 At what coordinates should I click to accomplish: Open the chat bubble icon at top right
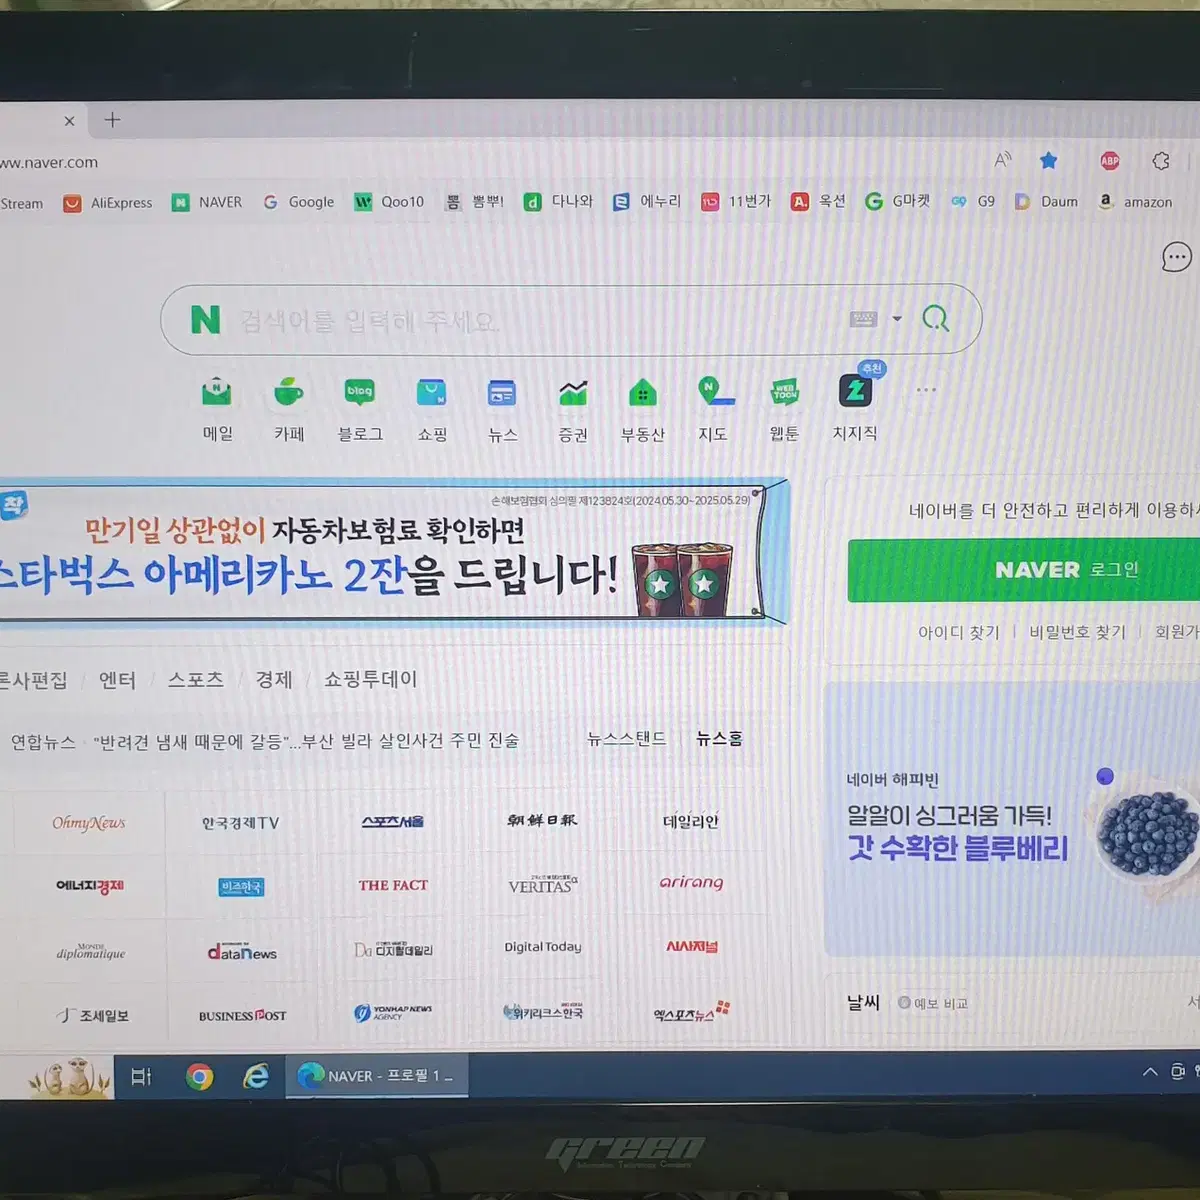pyautogui.click(x=1176, y=257)
